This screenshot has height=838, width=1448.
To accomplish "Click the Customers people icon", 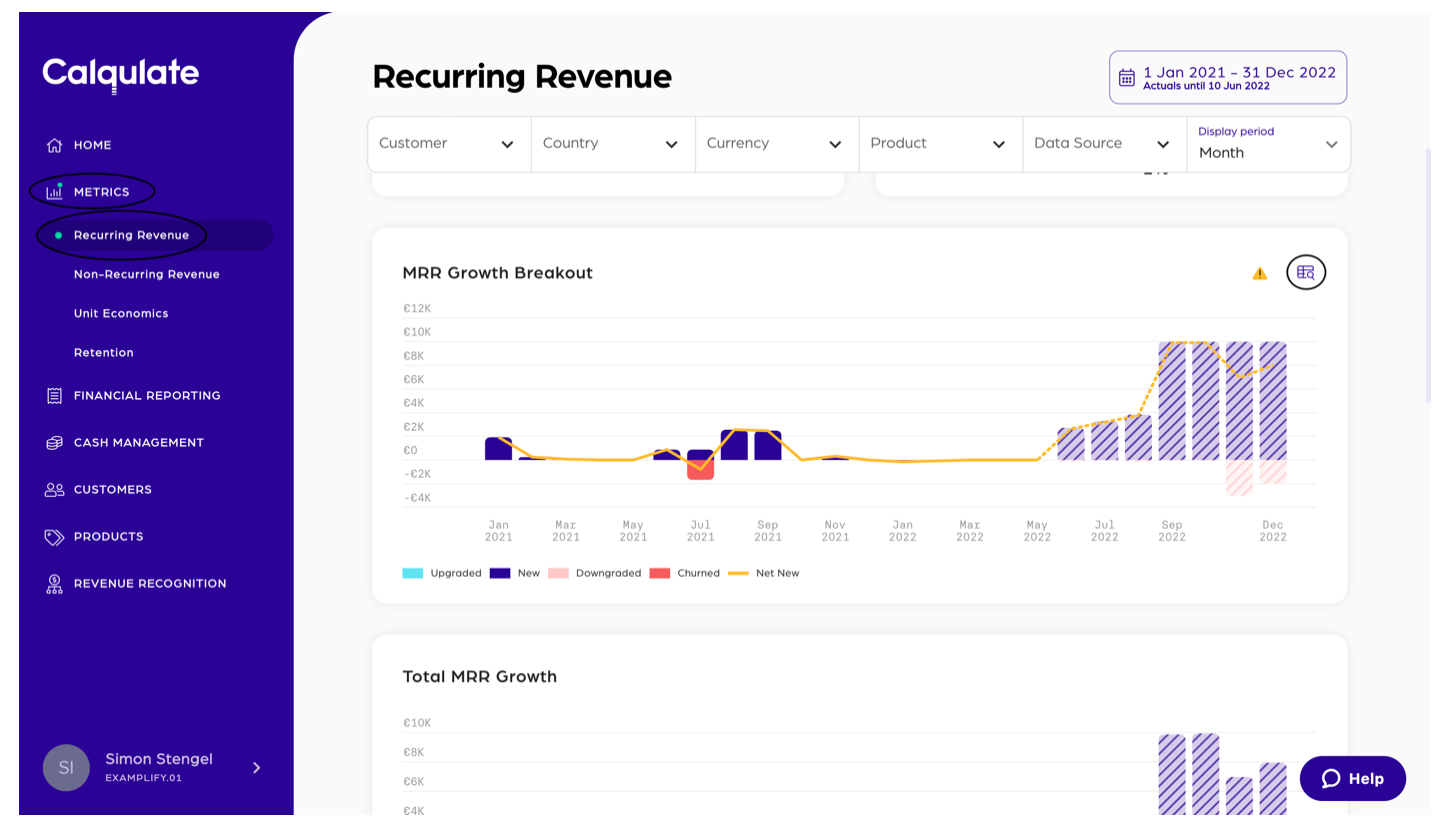I will 55,489.
